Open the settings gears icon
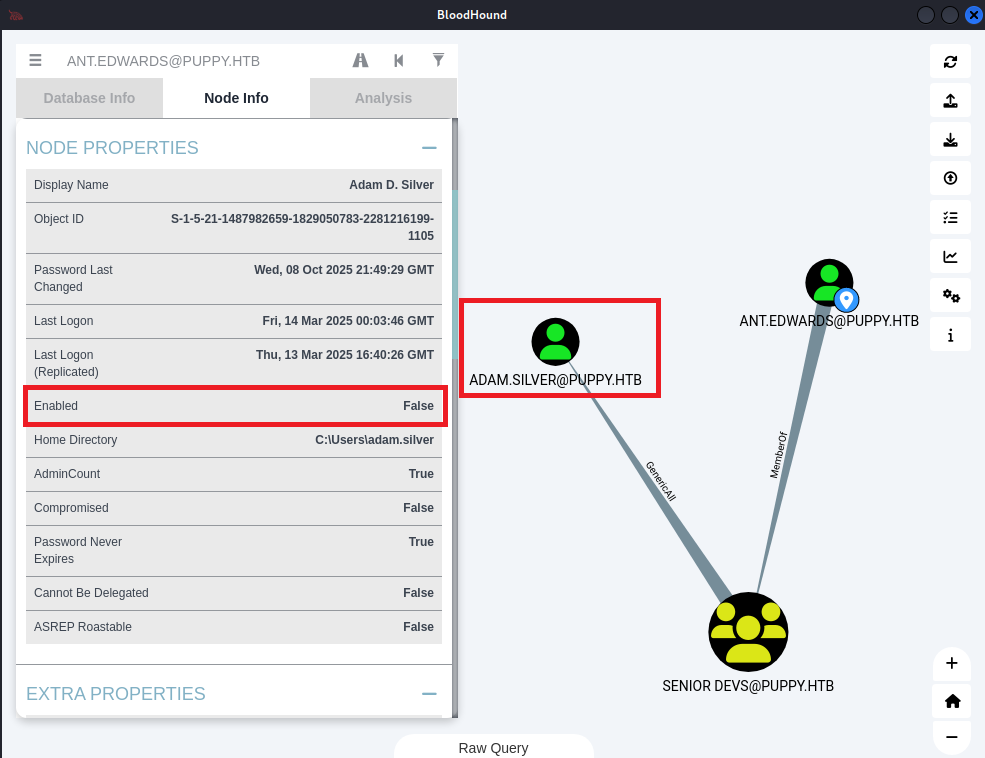 point(950,296)
